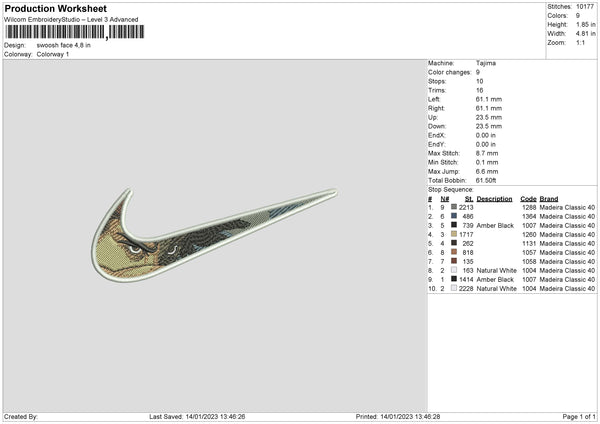The width and height of the screenshot is (600, 424).
Task: Click the 'Brand' column header
Action: tap(549, 199)
